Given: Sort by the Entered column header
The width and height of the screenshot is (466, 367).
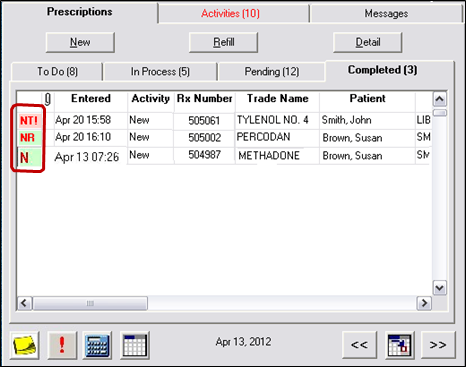Looking at the screenshot, I should pyautogui.click(x=91, y=99).
